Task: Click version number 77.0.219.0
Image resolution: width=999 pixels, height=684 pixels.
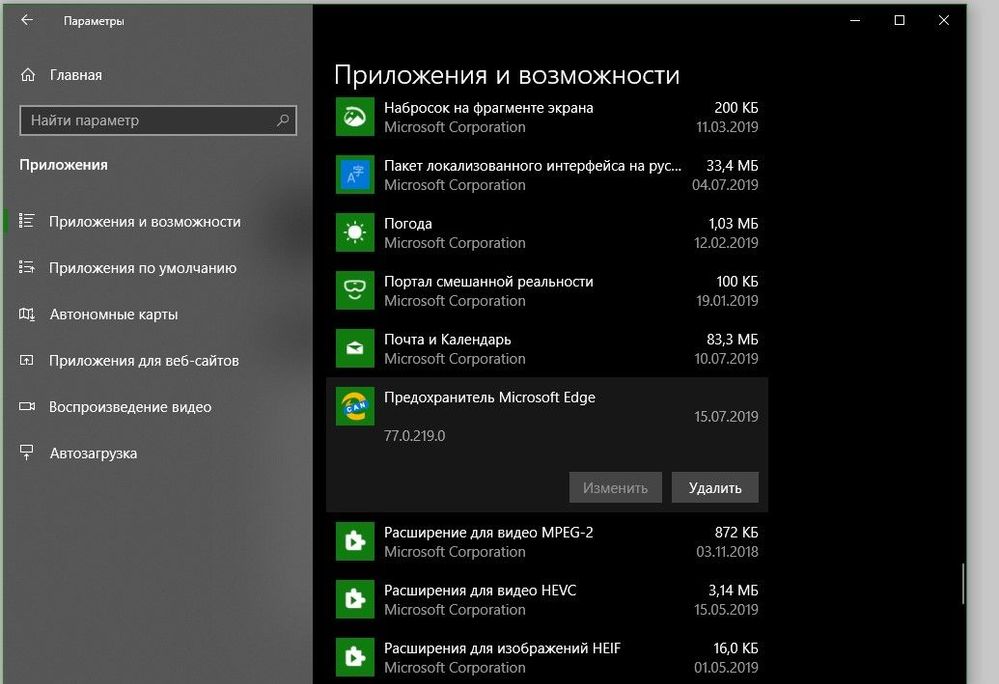Action: [415, 436]
